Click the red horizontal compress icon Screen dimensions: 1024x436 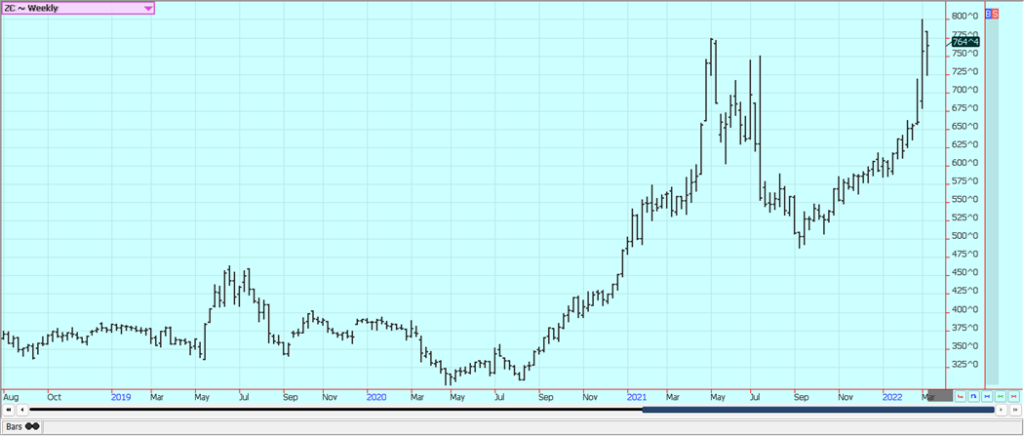1014,396
